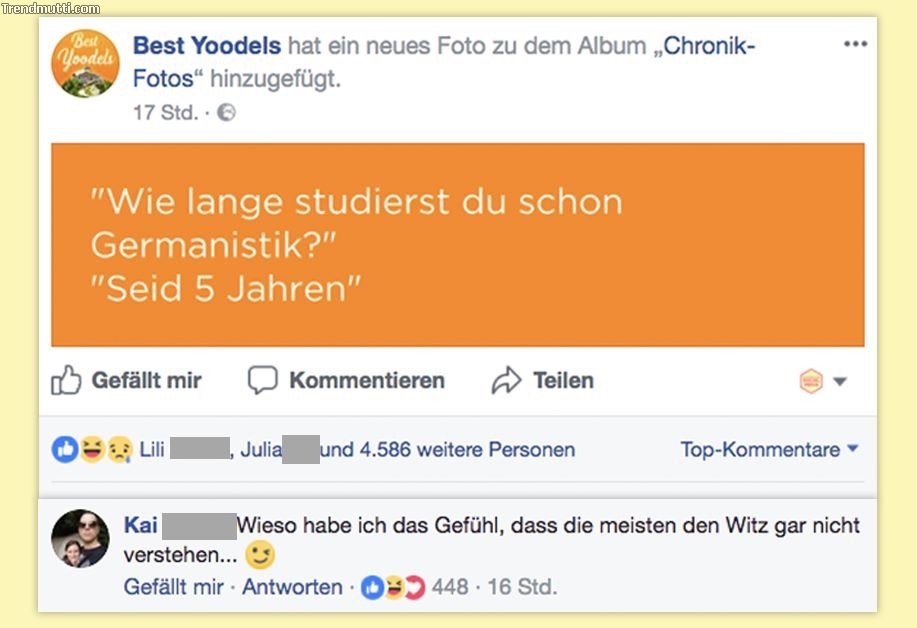Click the post's reaction emoji summary icons

tap(92, 450)
